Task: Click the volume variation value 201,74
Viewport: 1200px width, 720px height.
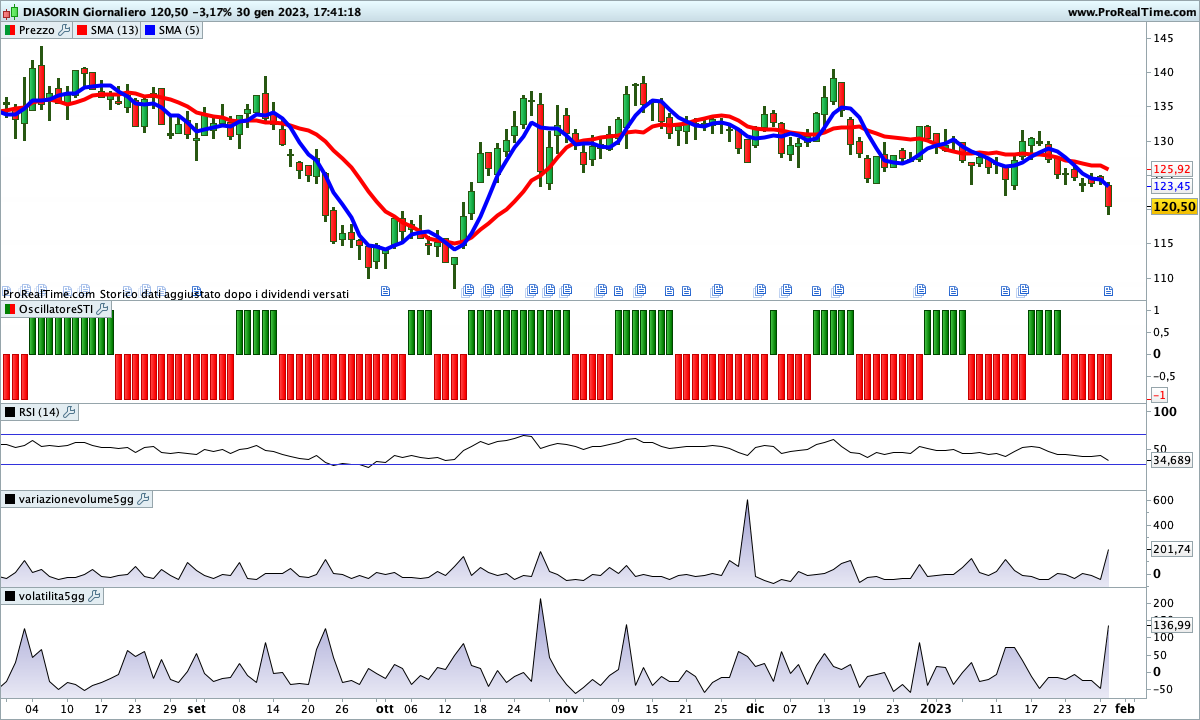Action: [1172, 549]
